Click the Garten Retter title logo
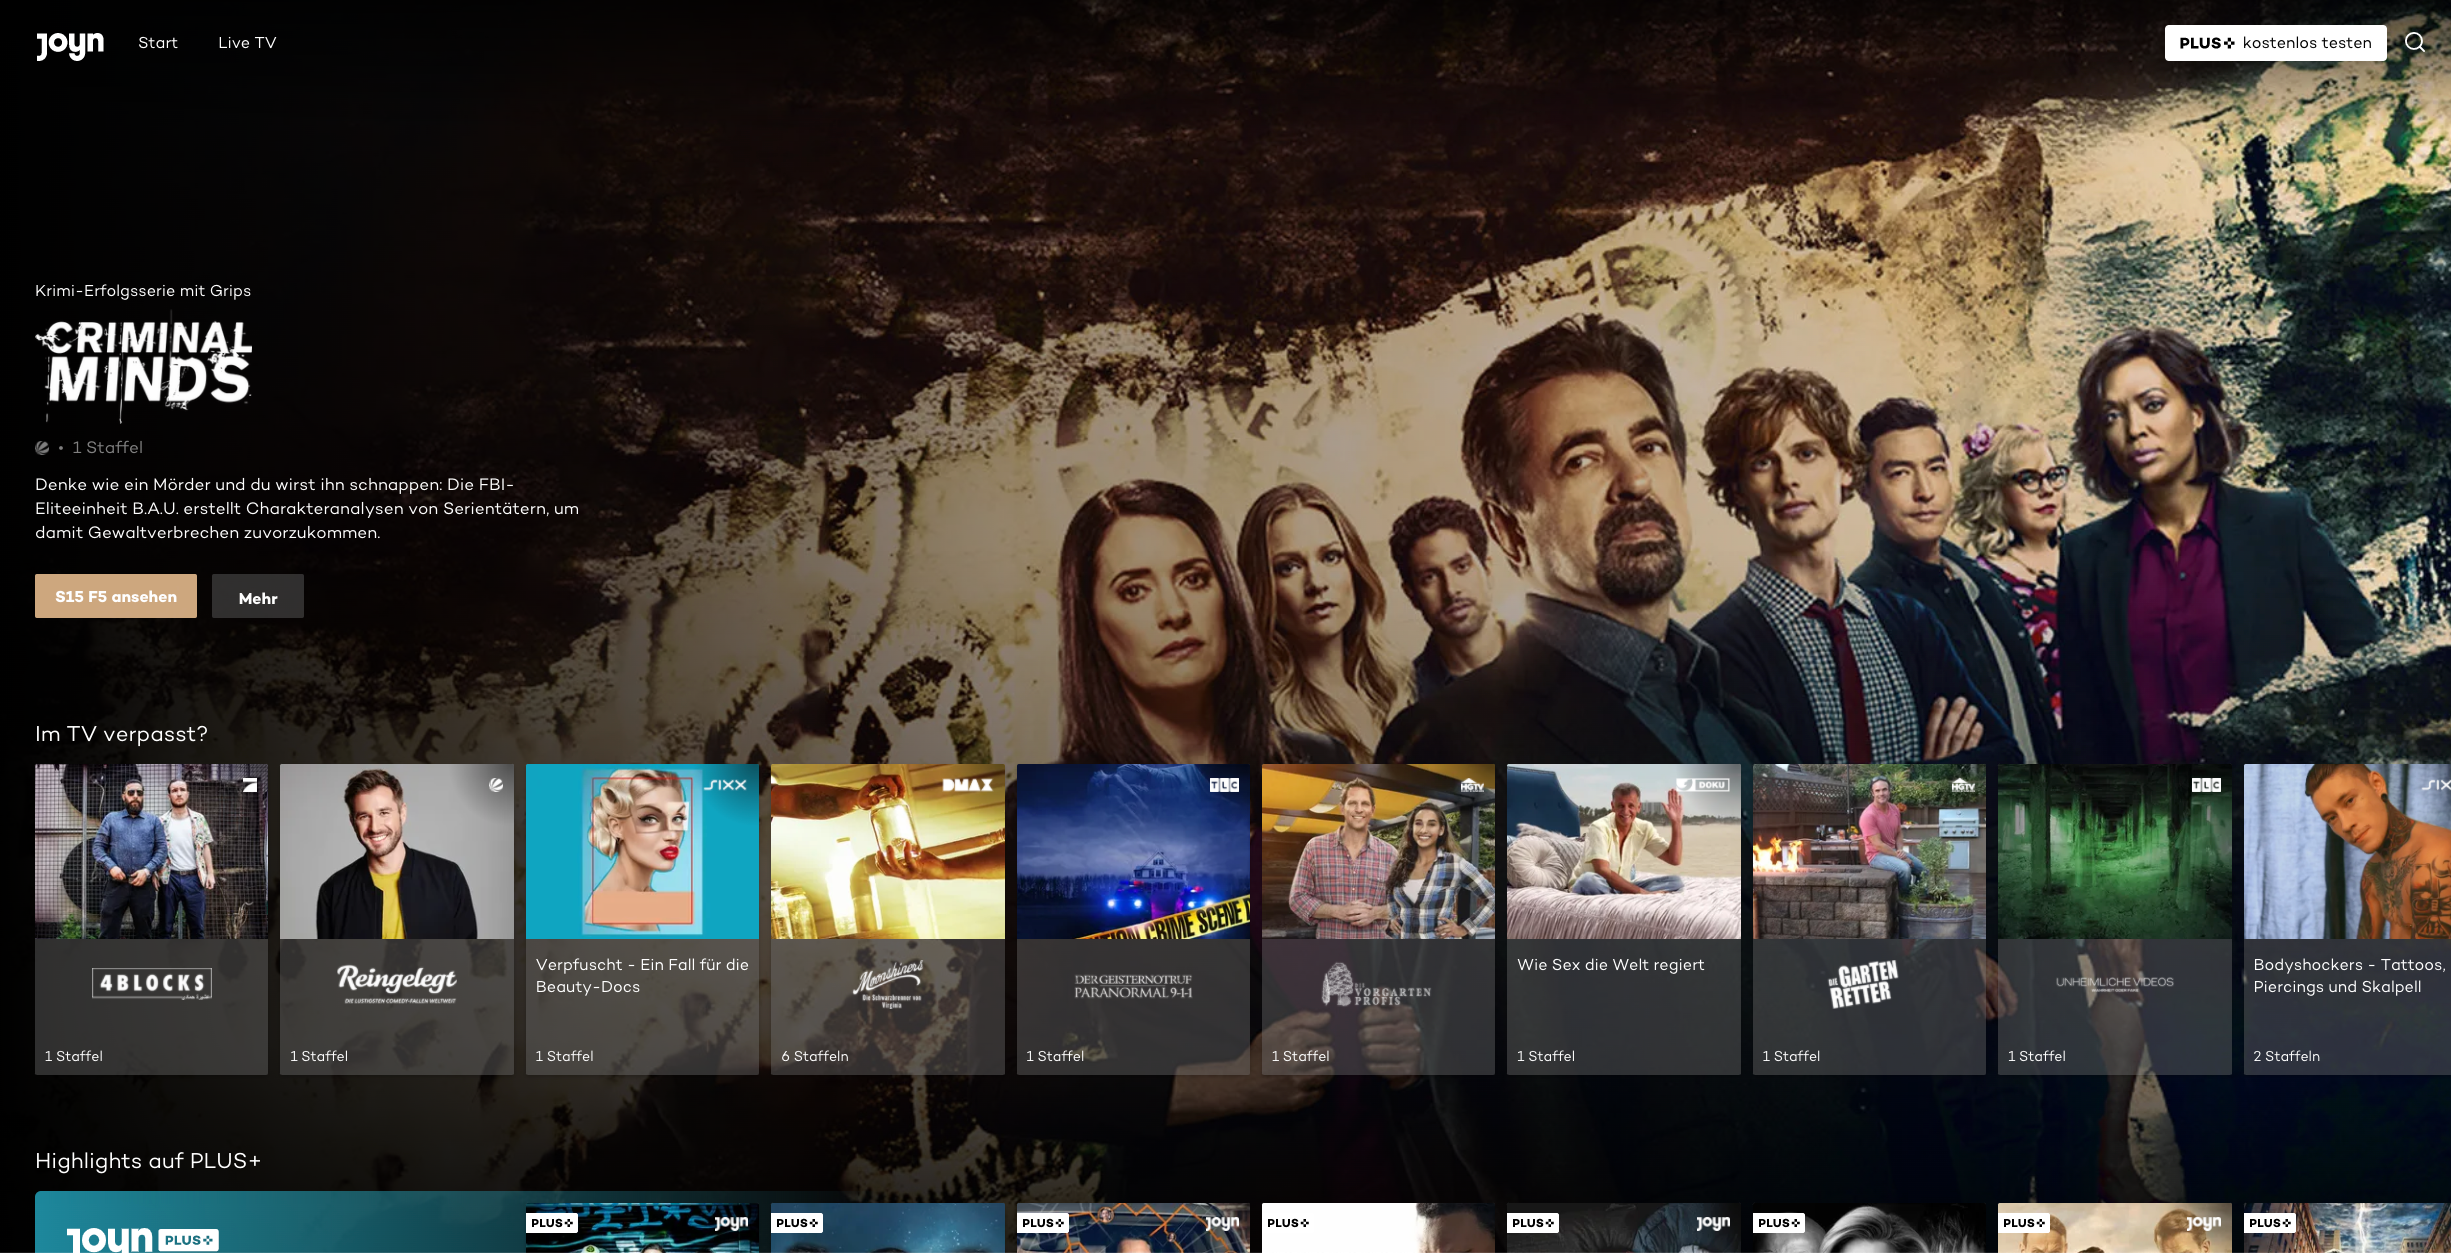2451x1253 pixels. coord(1863,984)
